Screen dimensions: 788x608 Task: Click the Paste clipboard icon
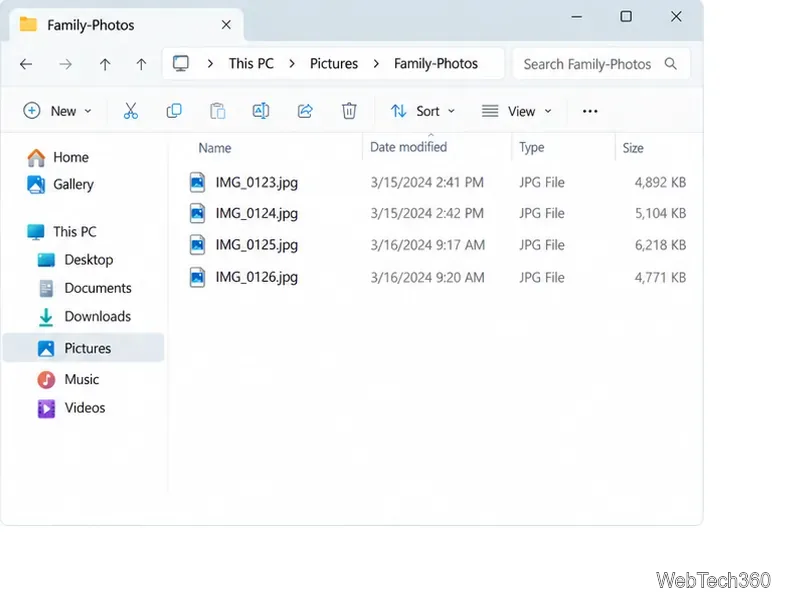(x=218, y=111)
